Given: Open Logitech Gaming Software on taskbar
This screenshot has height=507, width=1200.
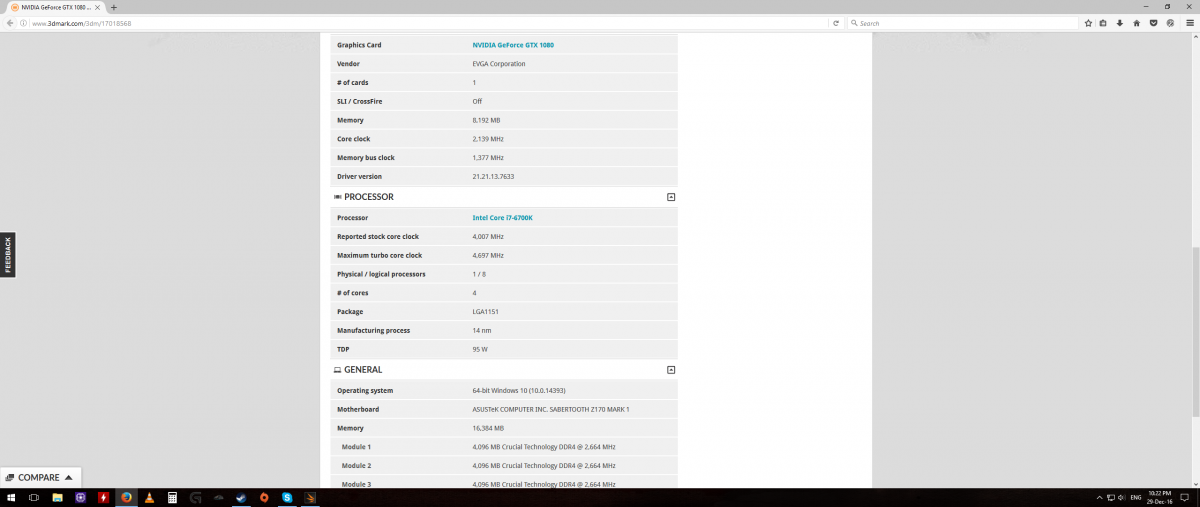Looking at the screenshot, I should [x=195, y=498].
